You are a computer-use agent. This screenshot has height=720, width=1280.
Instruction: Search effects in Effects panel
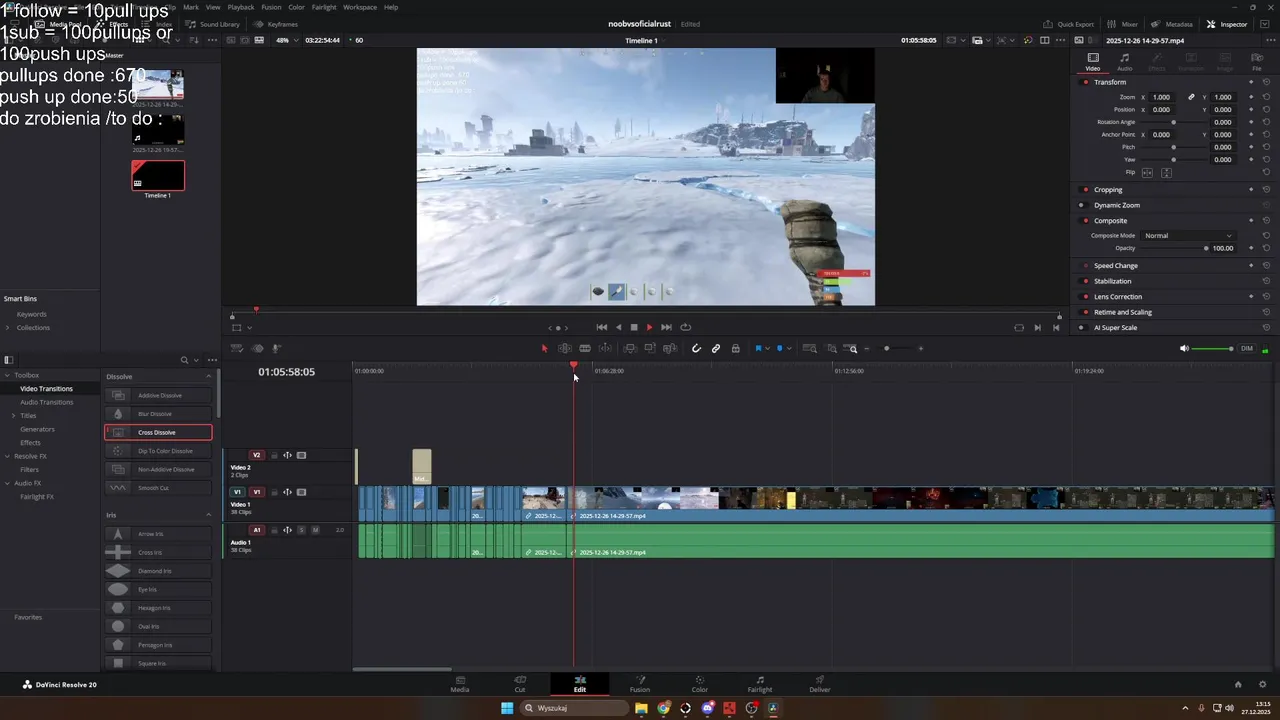click(x=184, y=360)
